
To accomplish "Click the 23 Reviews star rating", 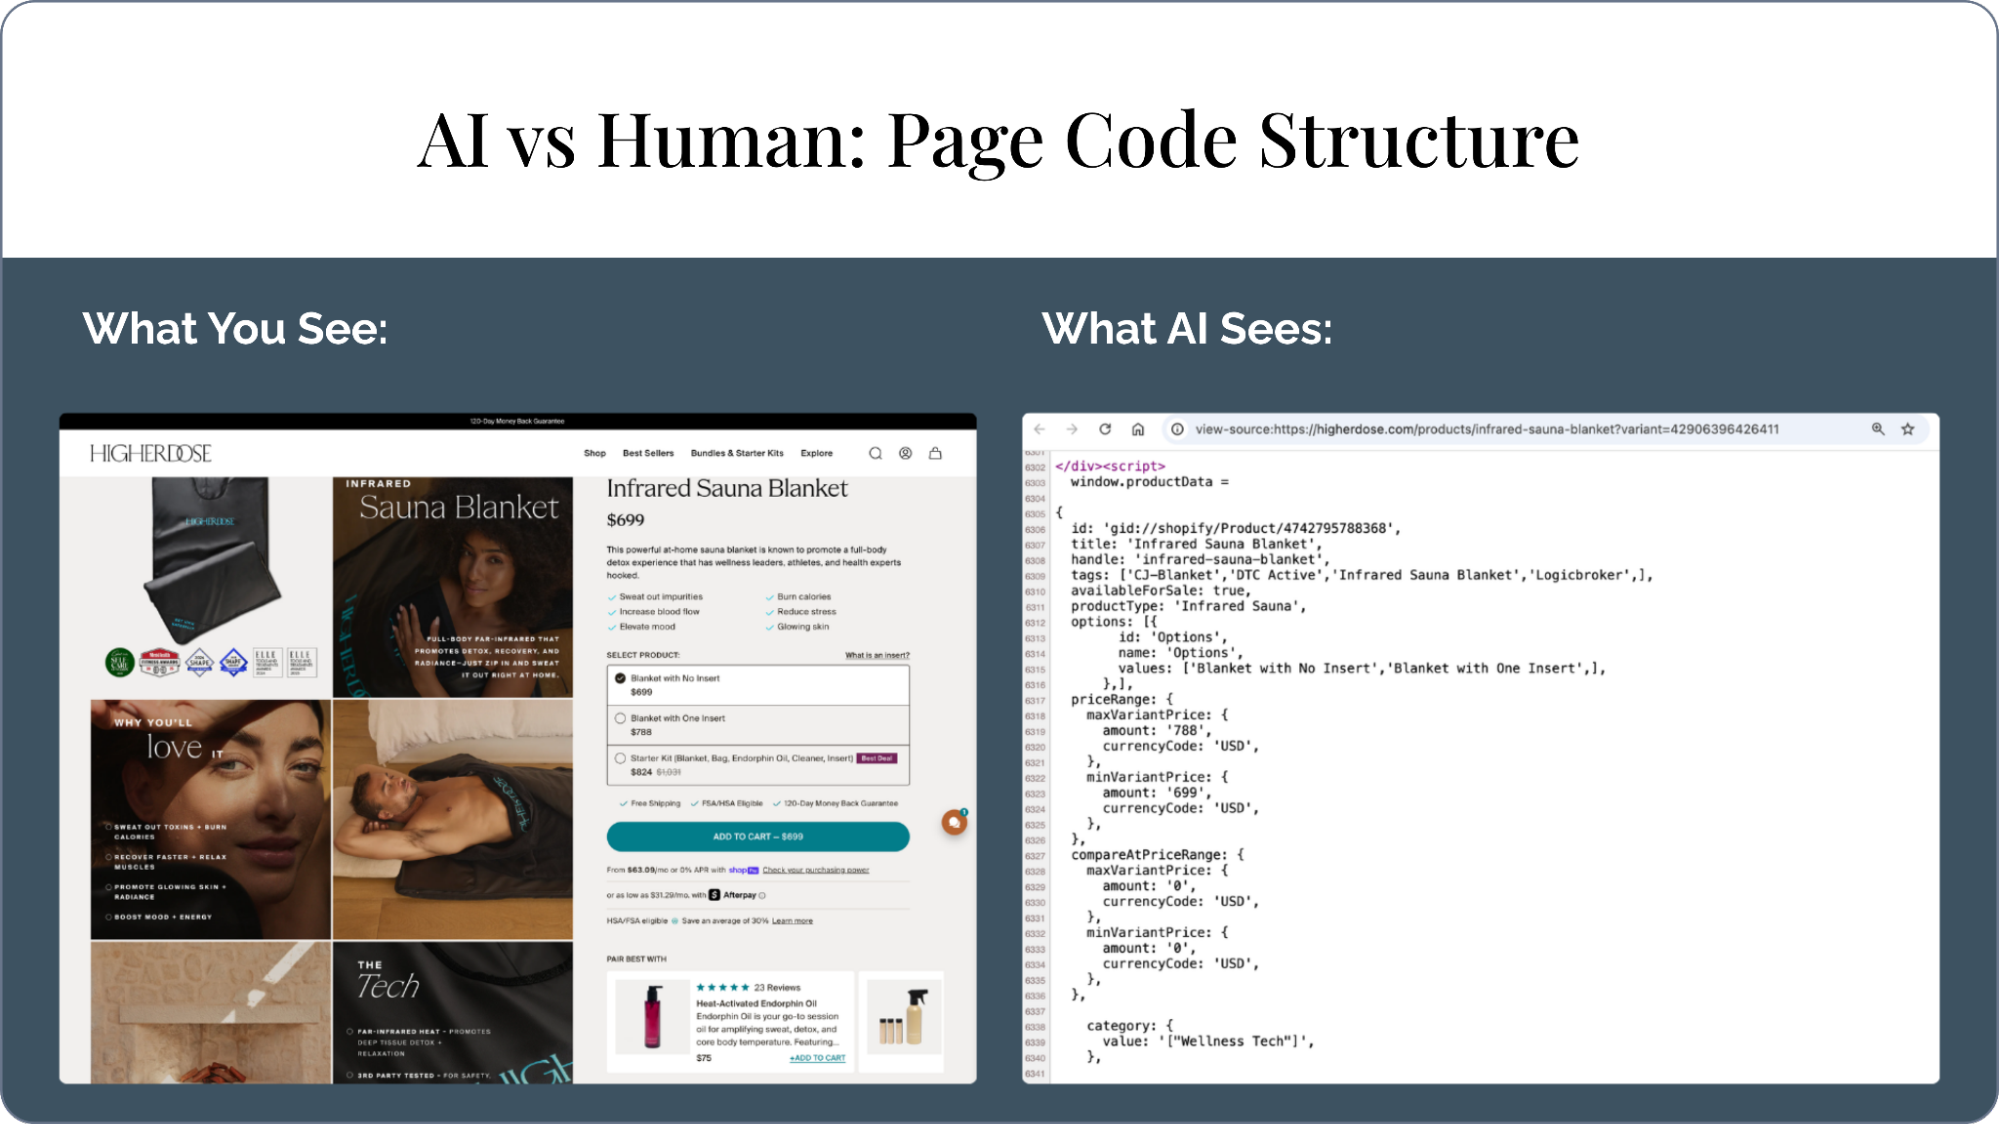I will click(748, 987).
